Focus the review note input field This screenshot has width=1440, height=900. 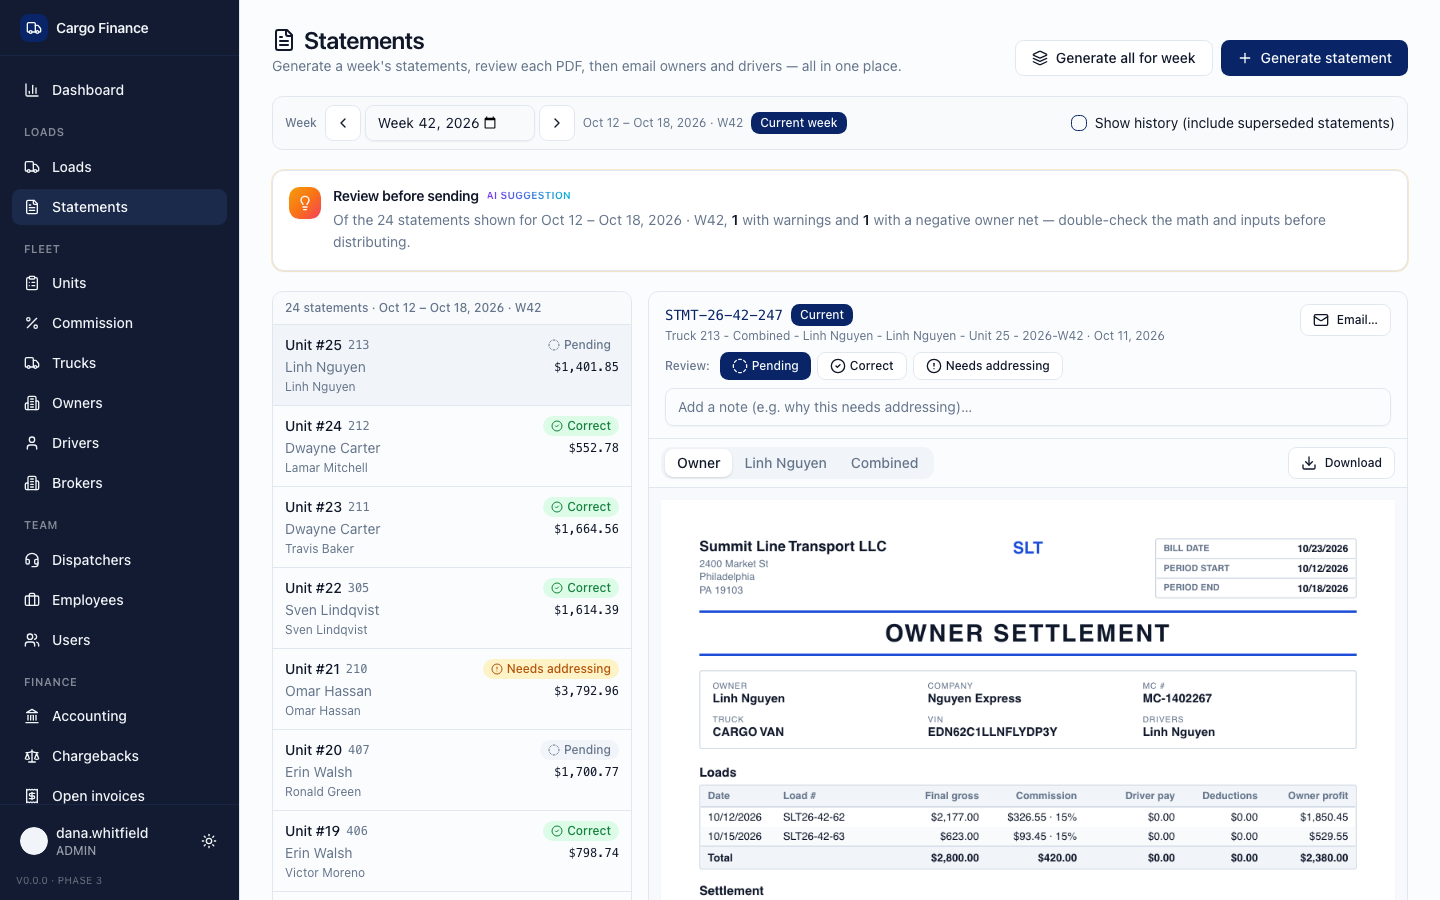(1028, 407)
